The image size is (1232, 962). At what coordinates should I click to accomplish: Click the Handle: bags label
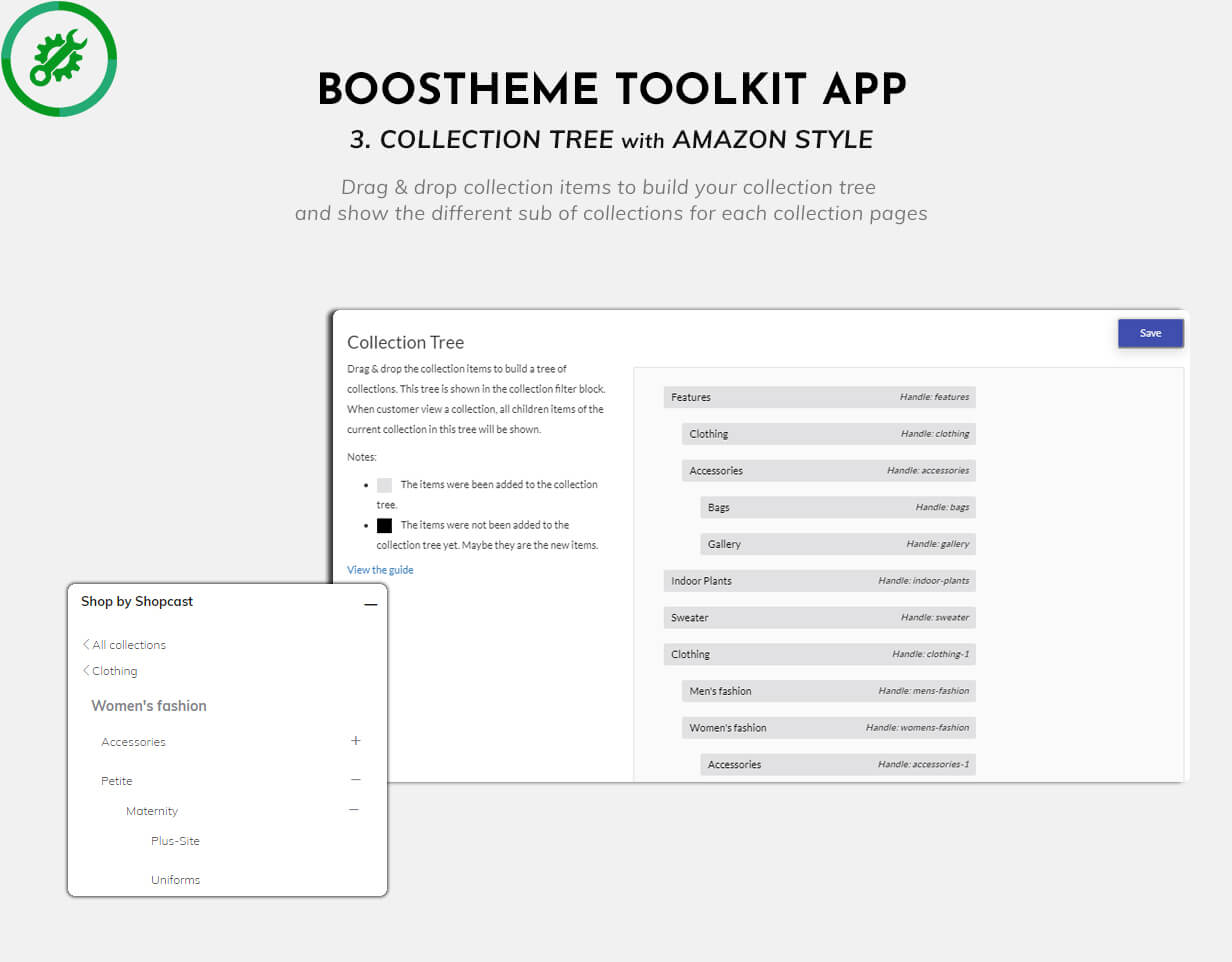942,508
